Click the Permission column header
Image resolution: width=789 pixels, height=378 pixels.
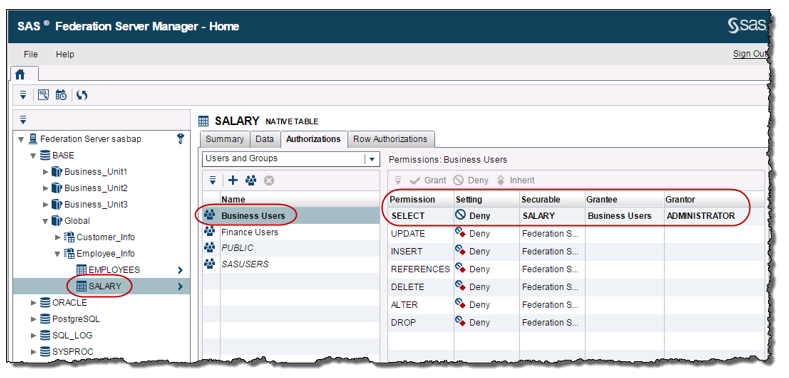click(x=421, y=200)
